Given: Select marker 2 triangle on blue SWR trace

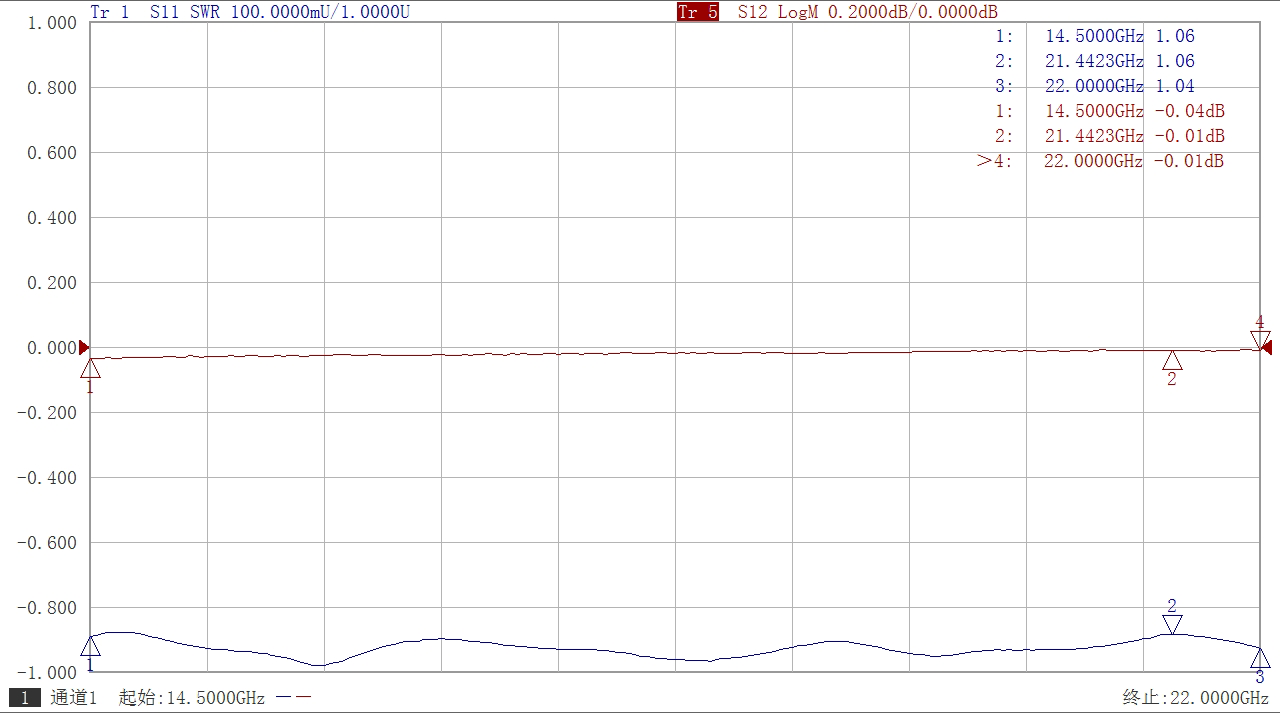Looking at the screenshot, I should tap(1172, 624).
